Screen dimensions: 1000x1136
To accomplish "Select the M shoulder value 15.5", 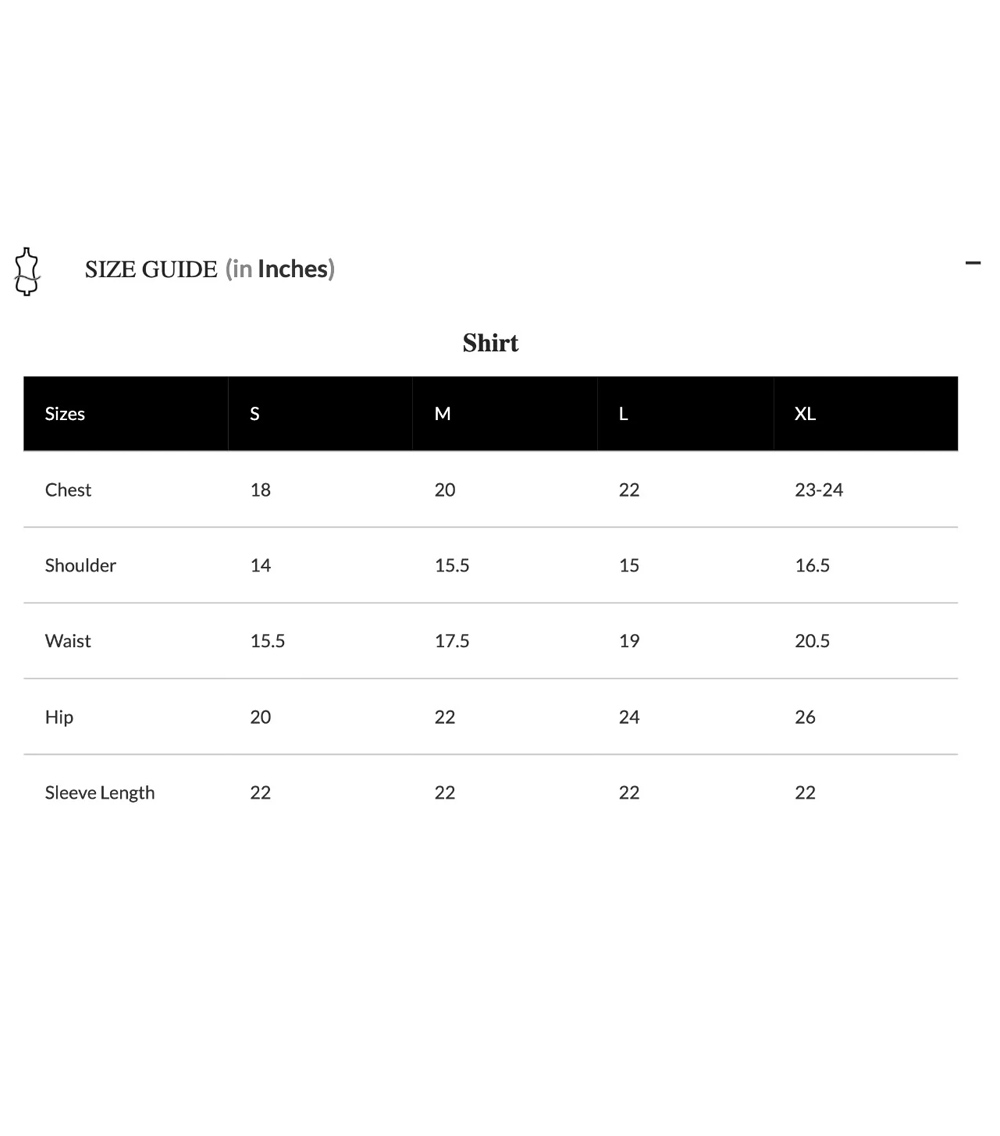I will [452, 566].
